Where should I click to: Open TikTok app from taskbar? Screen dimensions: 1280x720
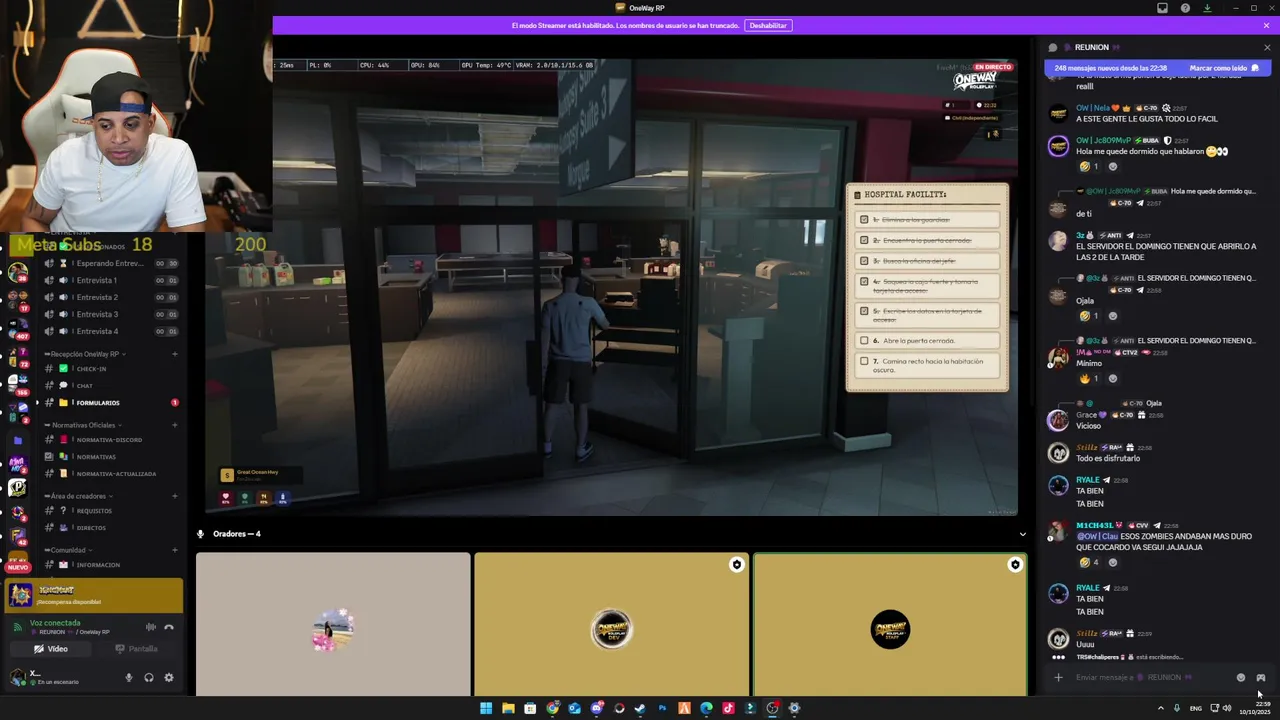728,708
